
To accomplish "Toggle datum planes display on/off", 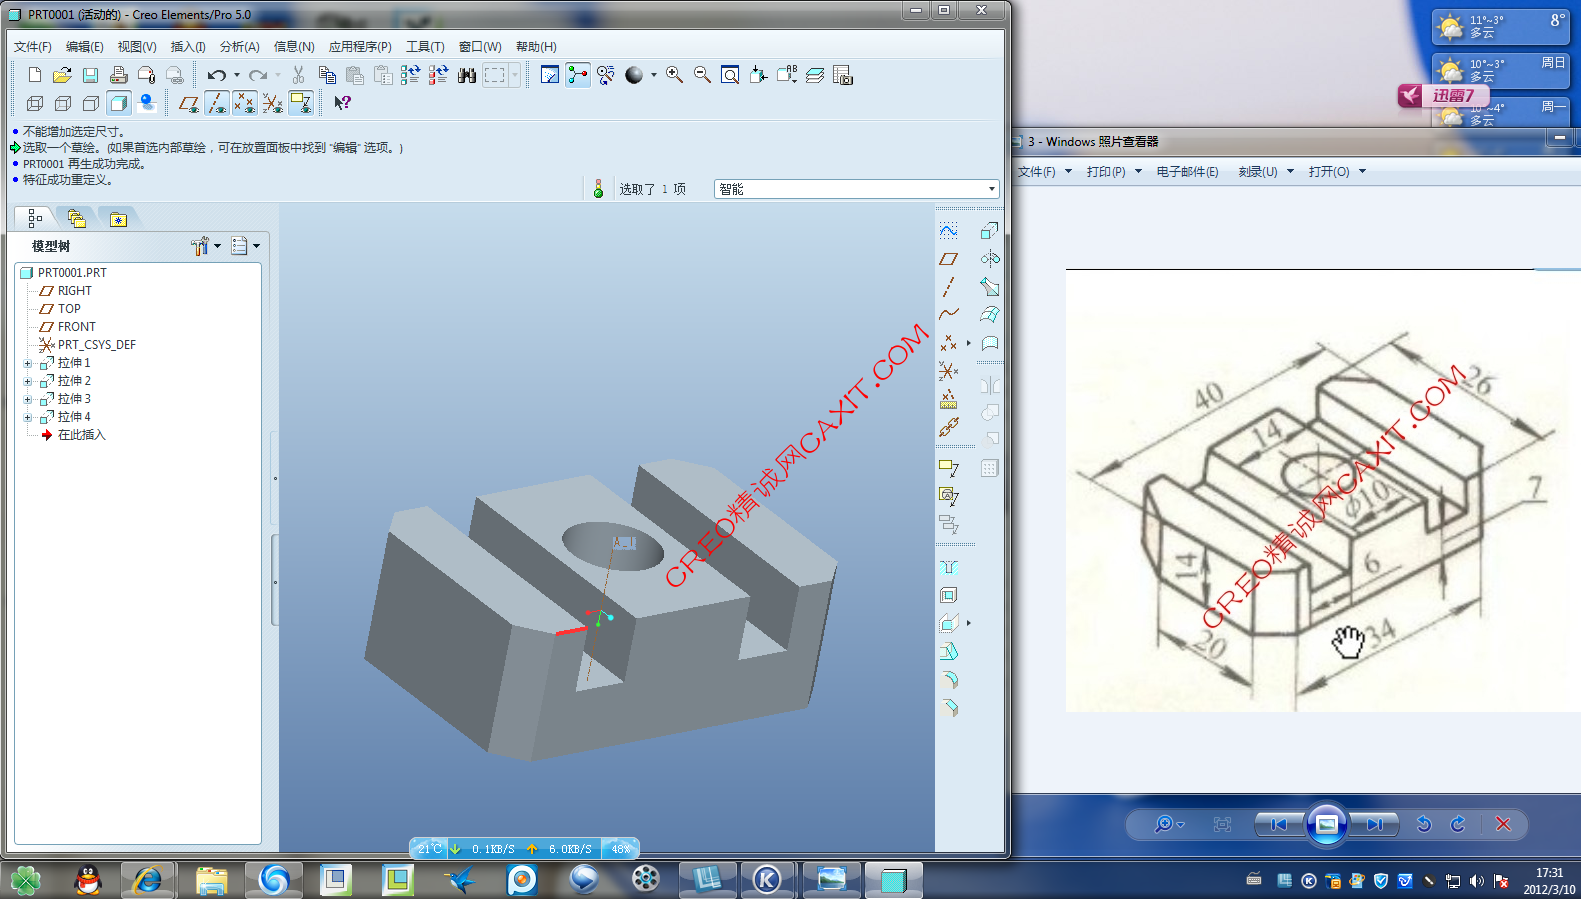I will tap(188, 103).
